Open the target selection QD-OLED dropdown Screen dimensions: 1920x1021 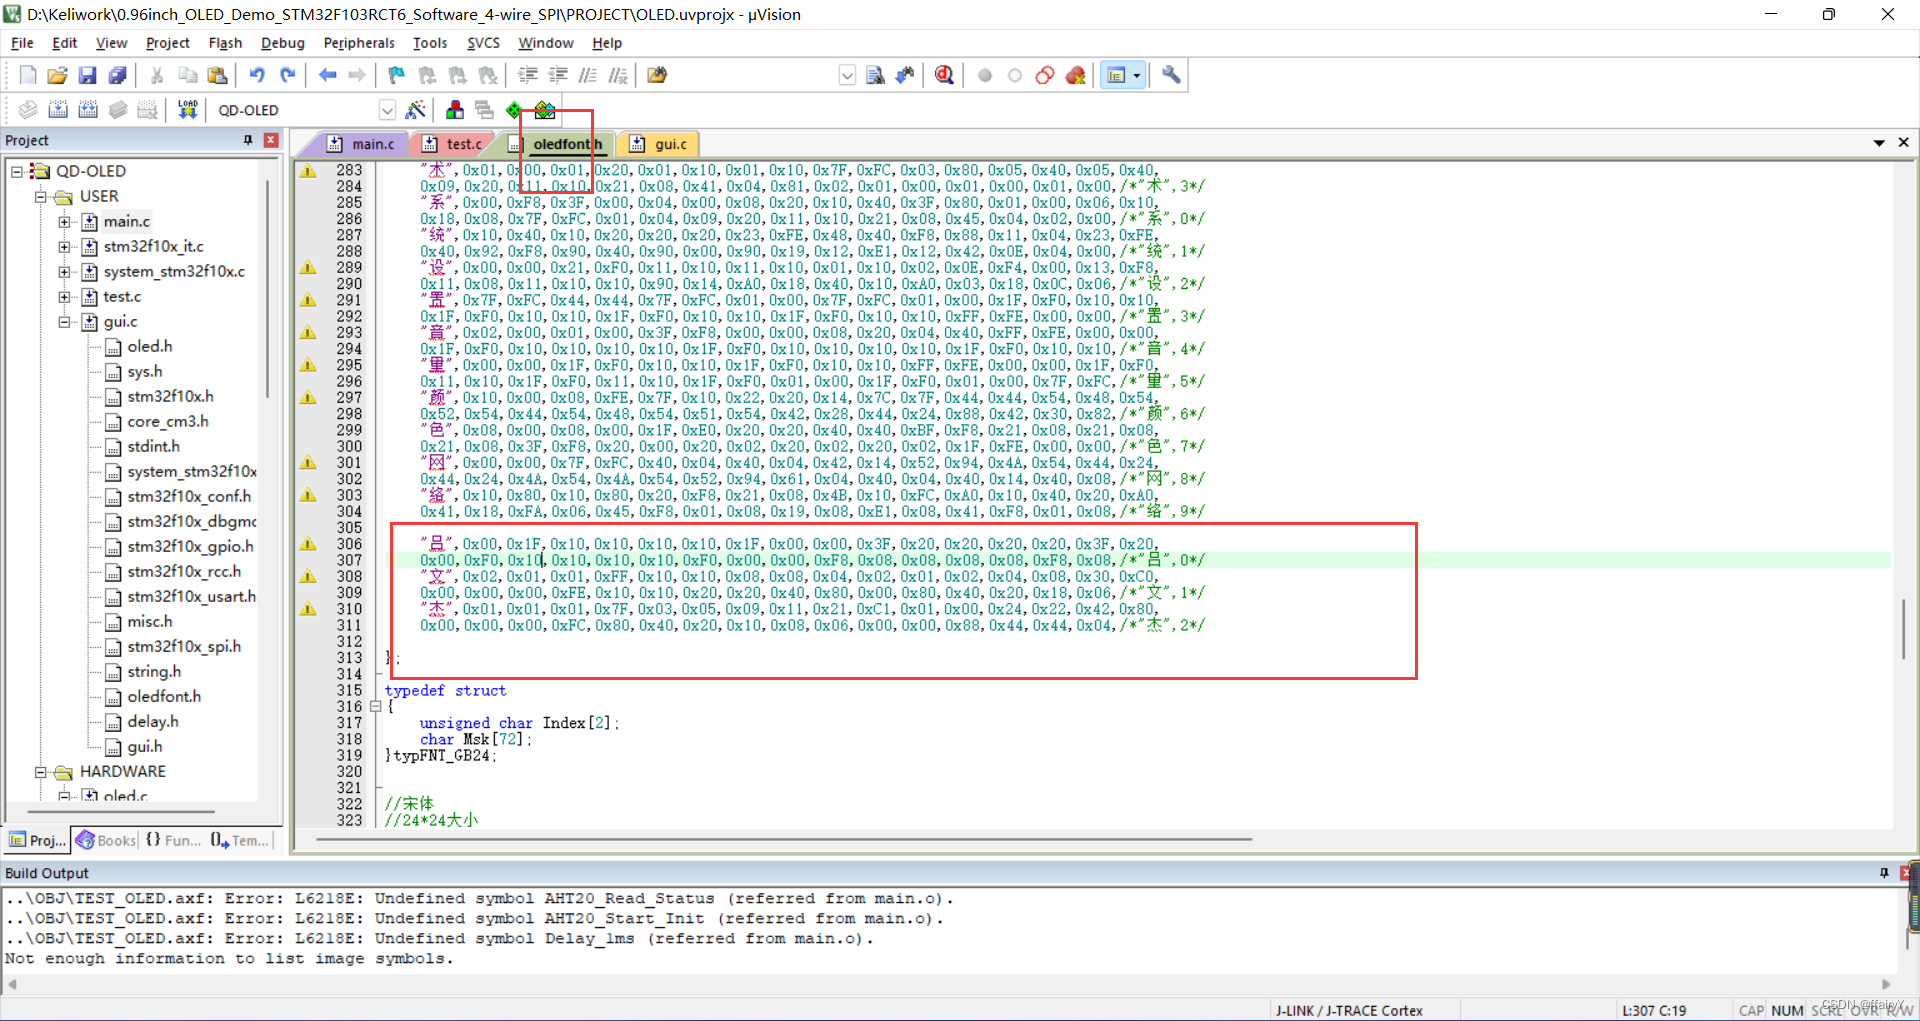pyautogui.click(x=387, y=110)
